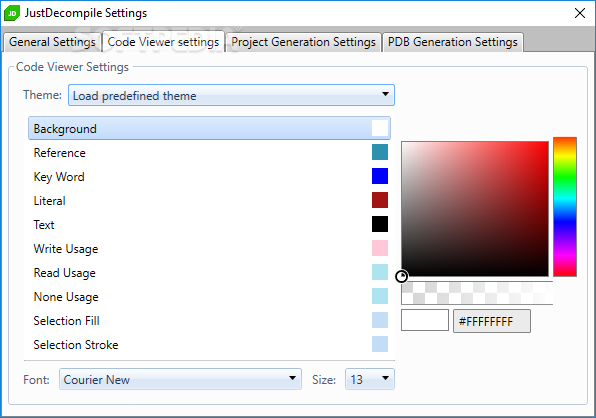Screen dimensions: 596x418
Task: Select the Background list item
Action: [209, 128]
